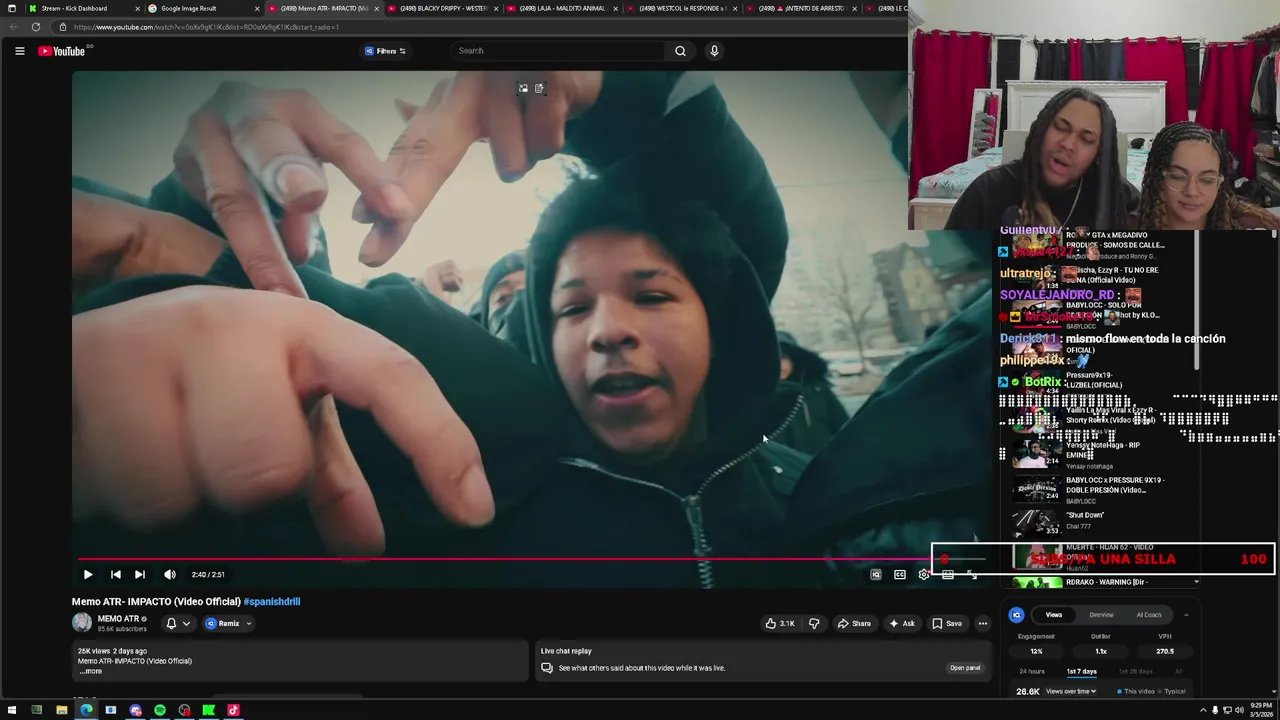1280x720 pixels.
Task: Switch to LAJA - MALDITO ANIMAL tab
Action: [x=563, y=8]
